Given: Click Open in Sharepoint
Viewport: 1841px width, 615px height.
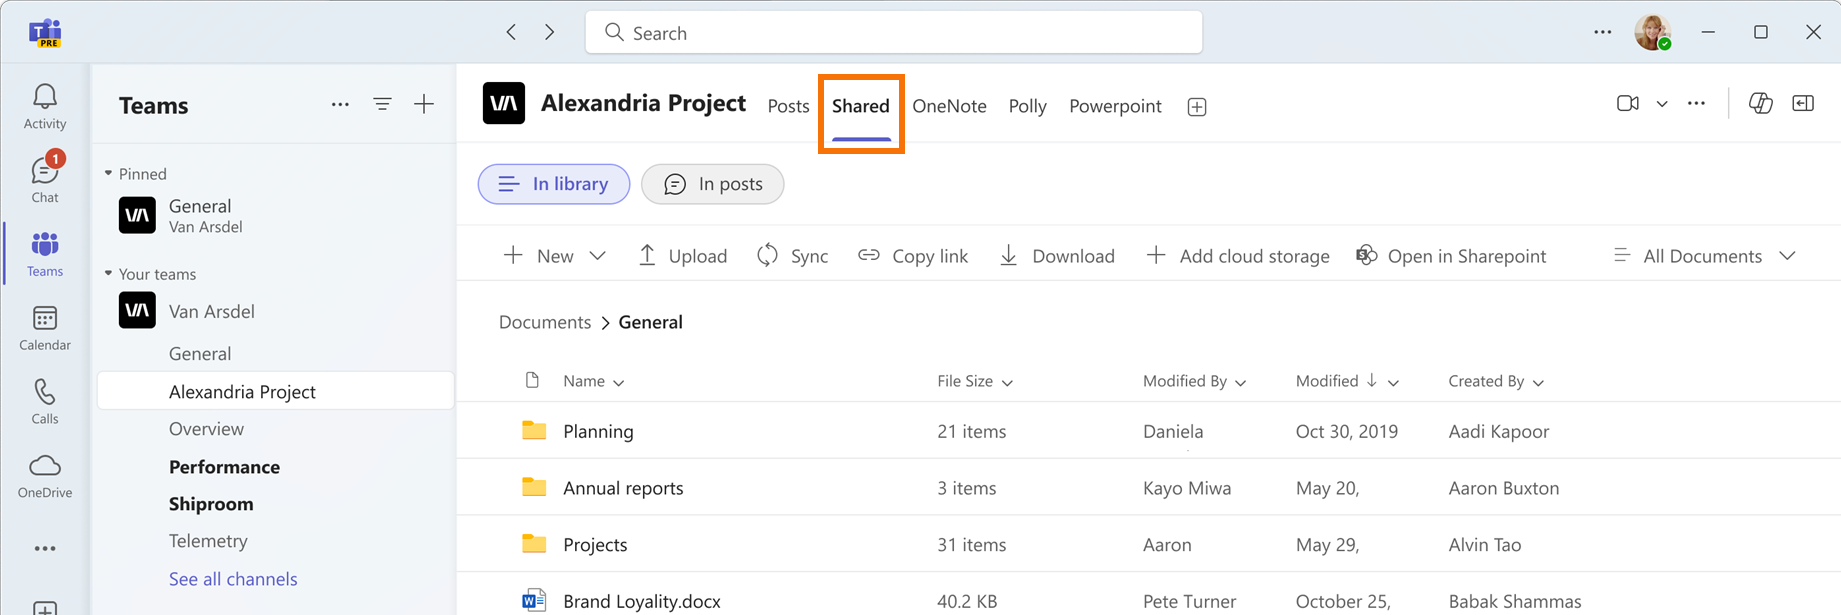Looking at the screenshot, I should (x=1451, y=256).
